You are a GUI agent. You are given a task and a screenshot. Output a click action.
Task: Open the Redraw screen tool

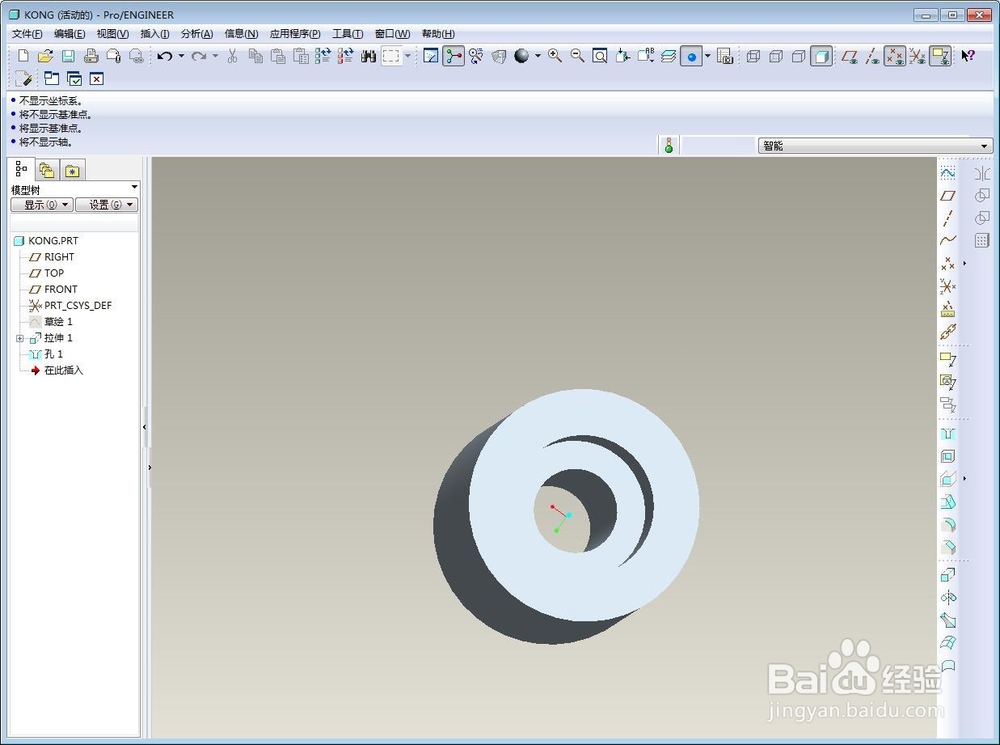tap(431, 56)
